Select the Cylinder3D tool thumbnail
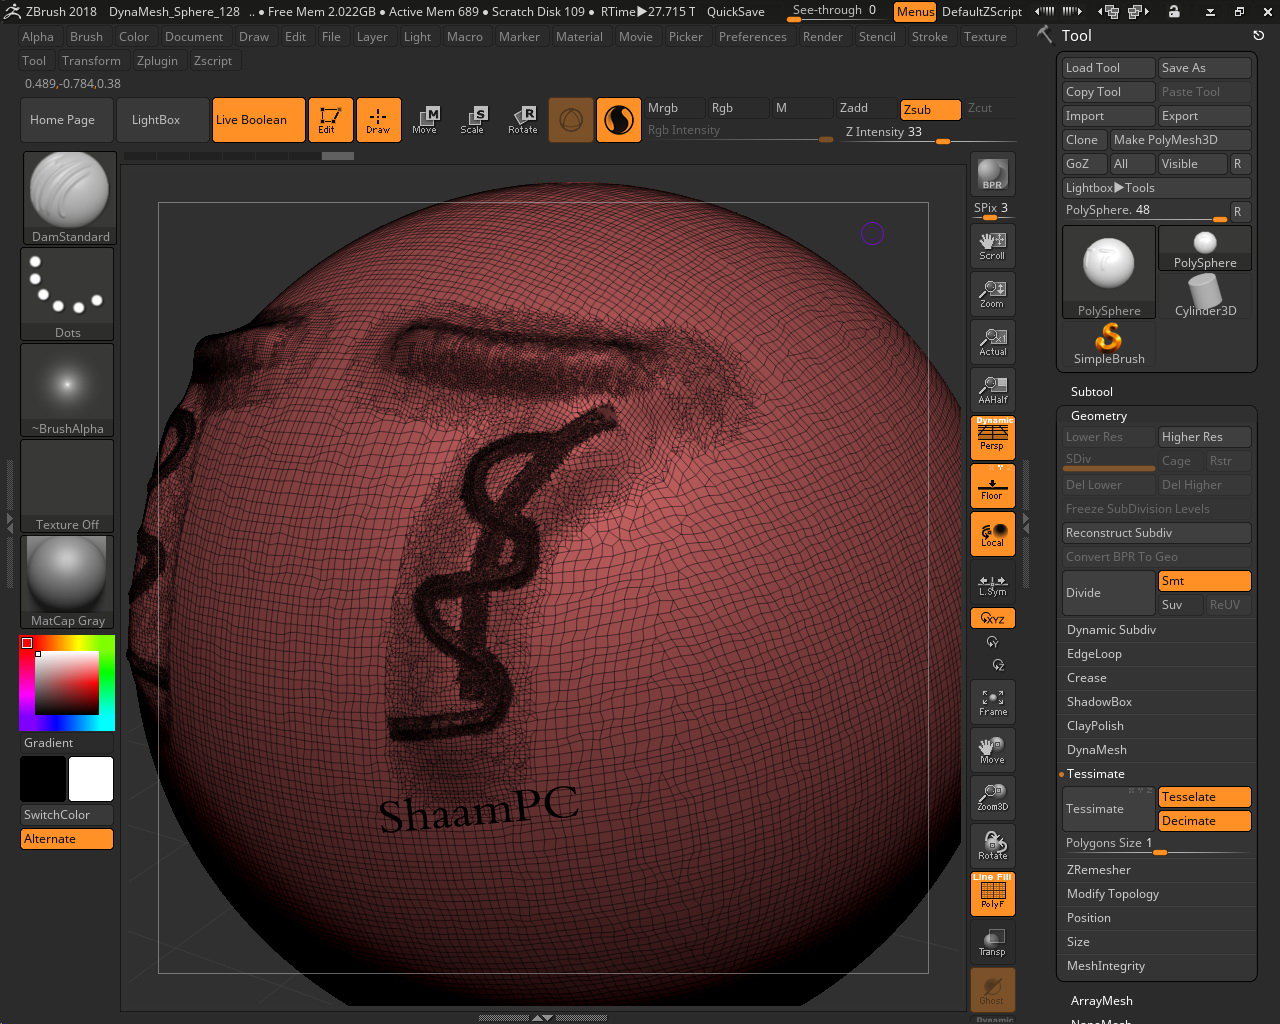1280x1024 pixels. click(1205, 296)
